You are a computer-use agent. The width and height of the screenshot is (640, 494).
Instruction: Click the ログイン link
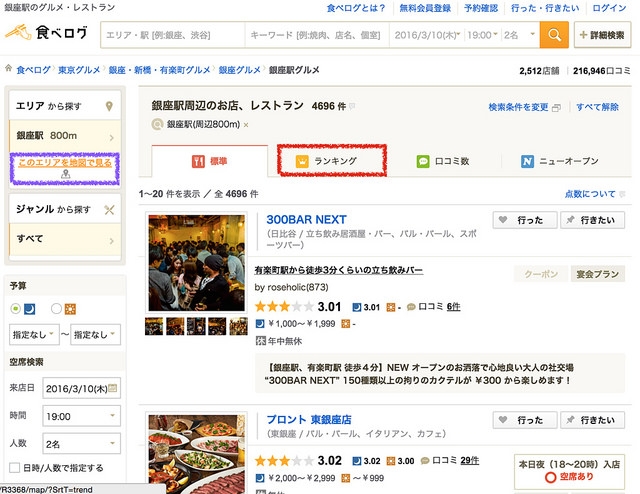[609, 8]
